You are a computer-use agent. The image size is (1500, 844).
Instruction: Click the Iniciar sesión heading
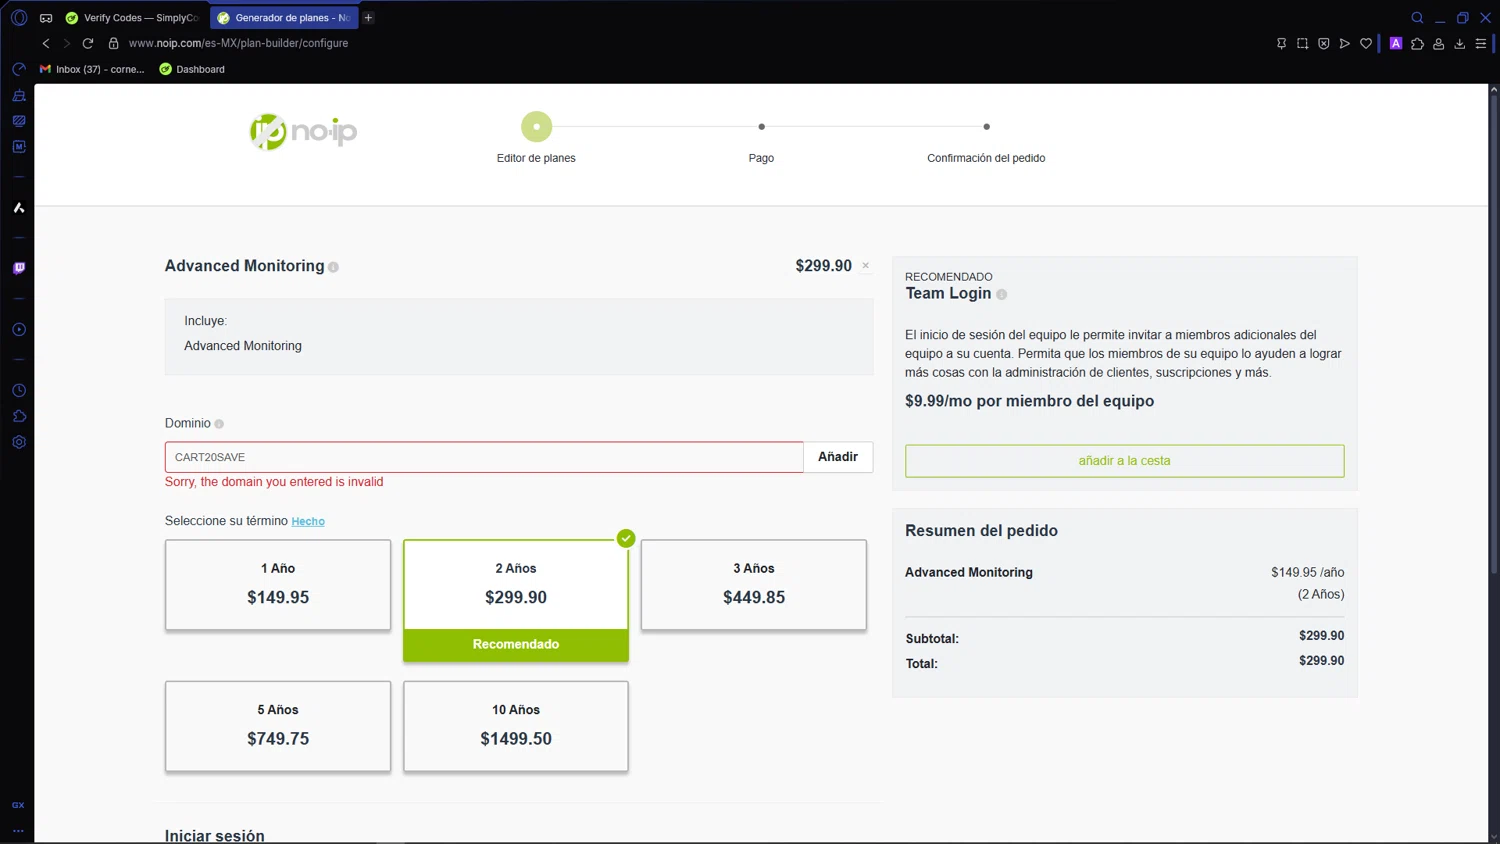pyautogui.click(x=215, y=836)
